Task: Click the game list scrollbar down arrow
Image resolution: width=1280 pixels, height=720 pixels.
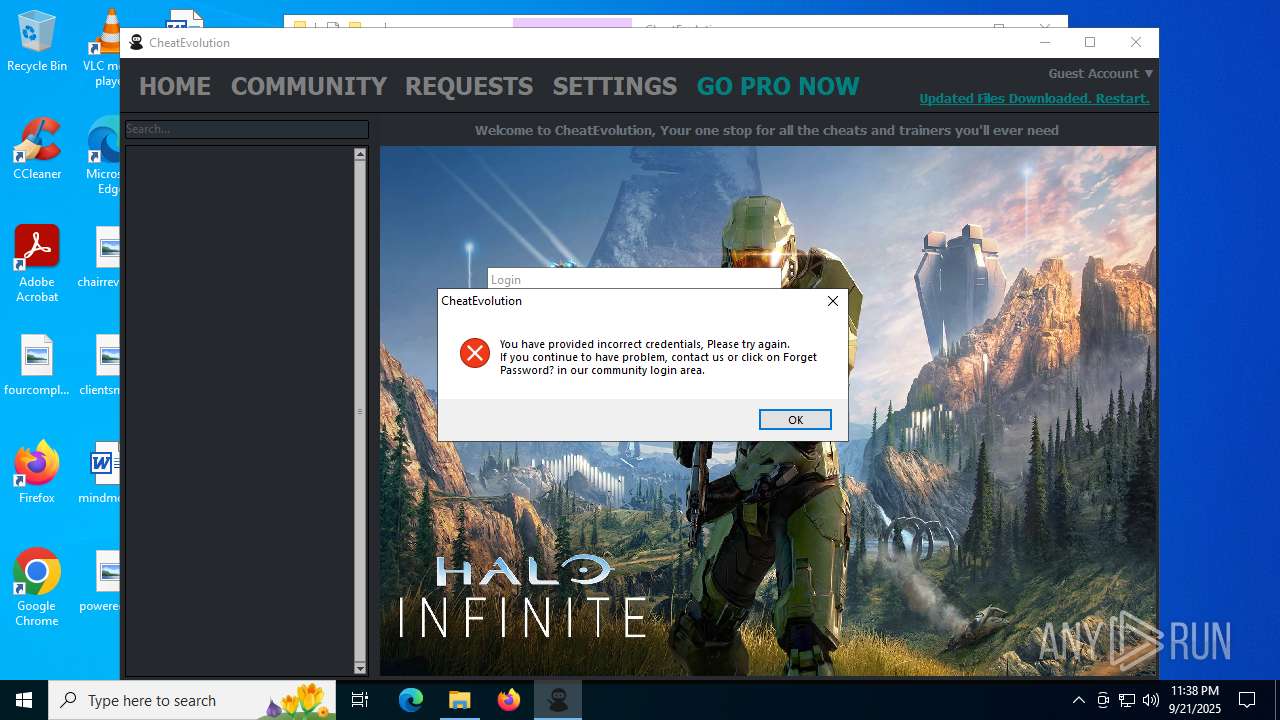Action: [360, 668]
